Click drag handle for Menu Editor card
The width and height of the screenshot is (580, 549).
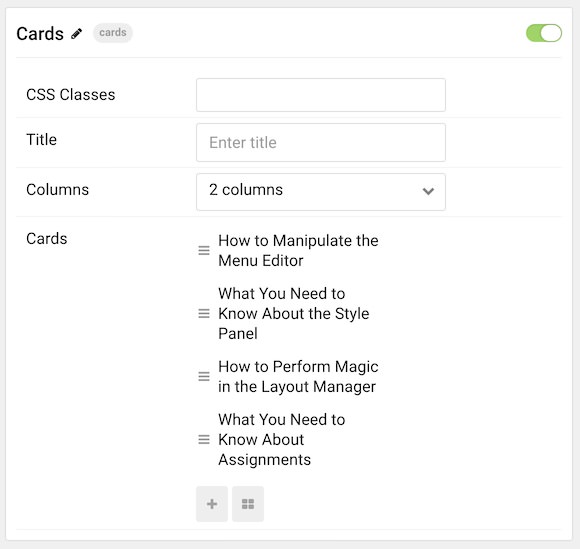pyautogui.click(x=204, y=250)
